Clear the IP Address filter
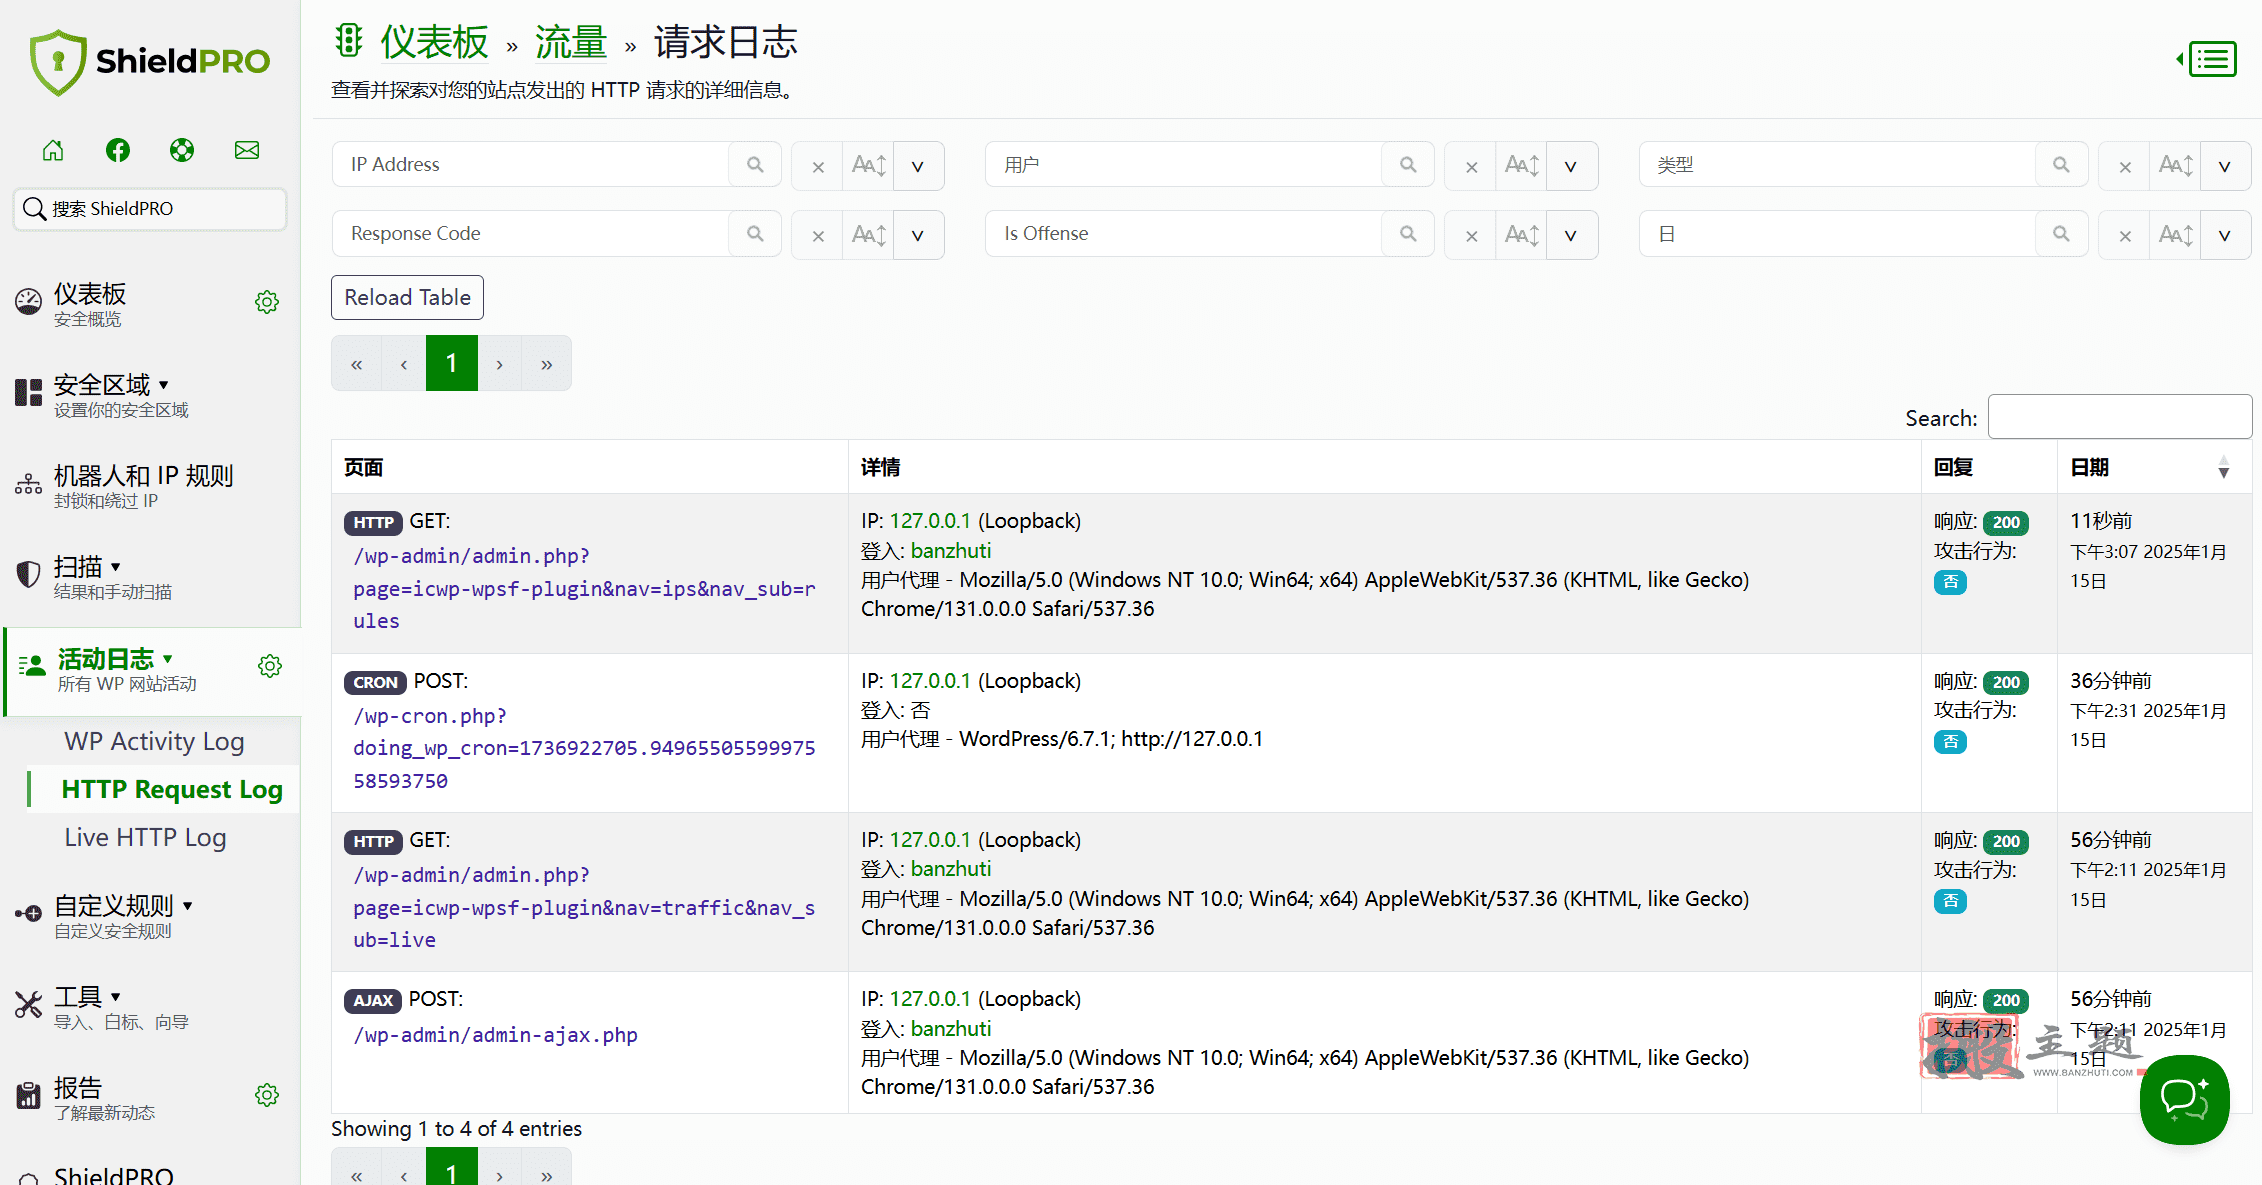The height and width of the screenshot is (1185, 2262). click(x=818, y=166)
